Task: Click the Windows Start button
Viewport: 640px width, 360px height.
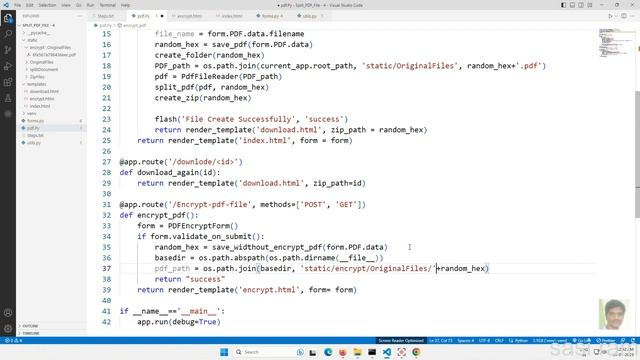Action: pos(224,352)
